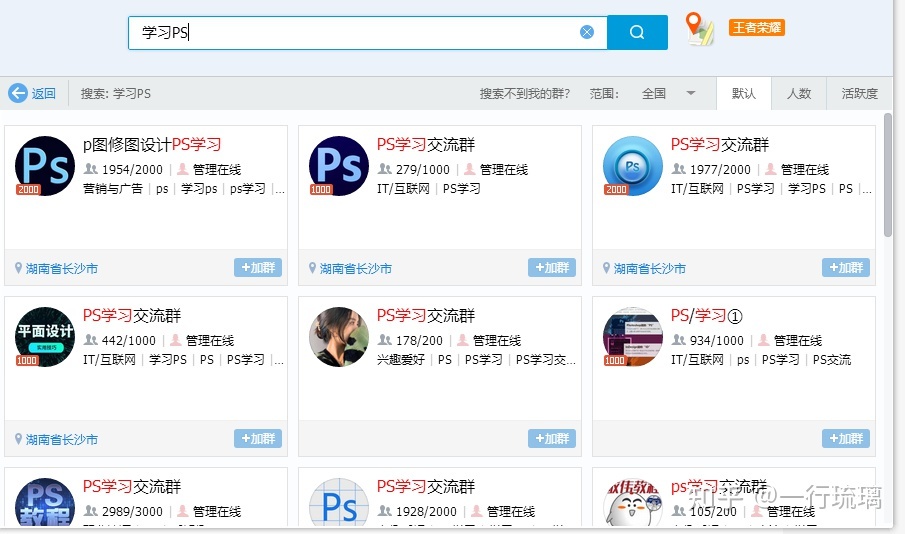The image size is (905, 534).
Task: Click the PS交流 tag in PS/学习① card
Action: [832, 360]
